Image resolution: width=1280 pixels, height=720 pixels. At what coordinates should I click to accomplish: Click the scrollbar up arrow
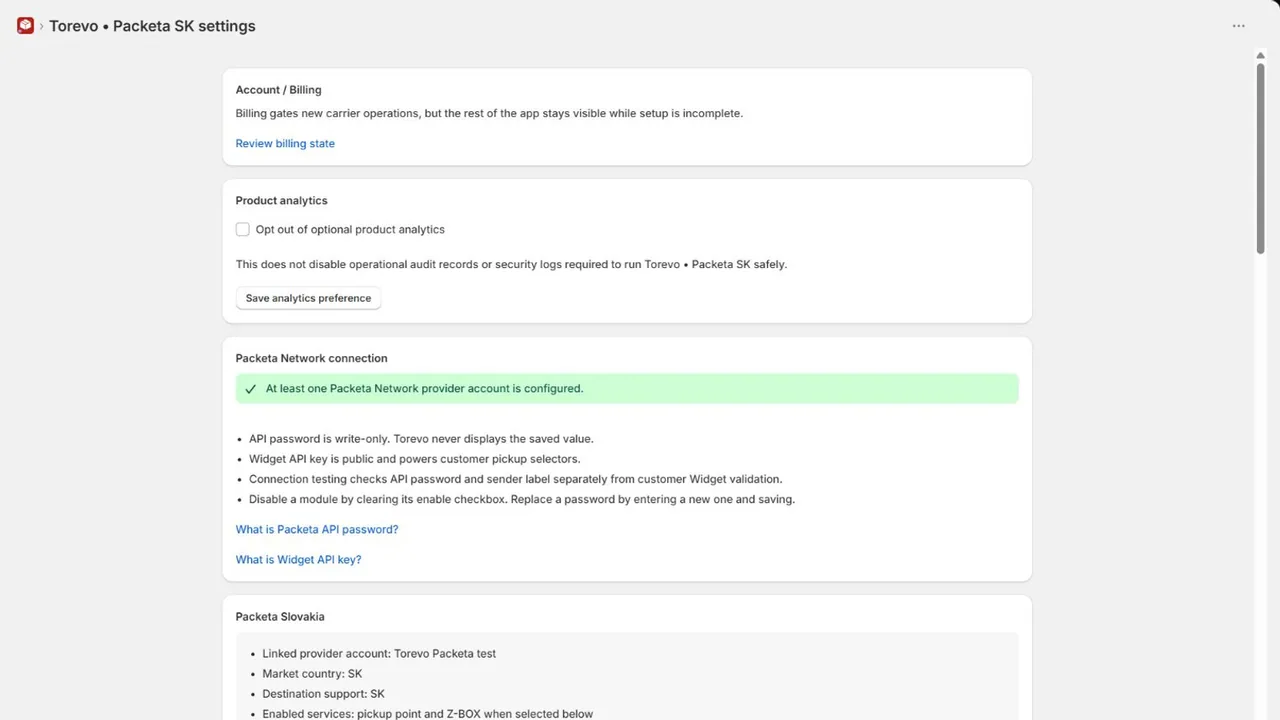point(1261,55)
